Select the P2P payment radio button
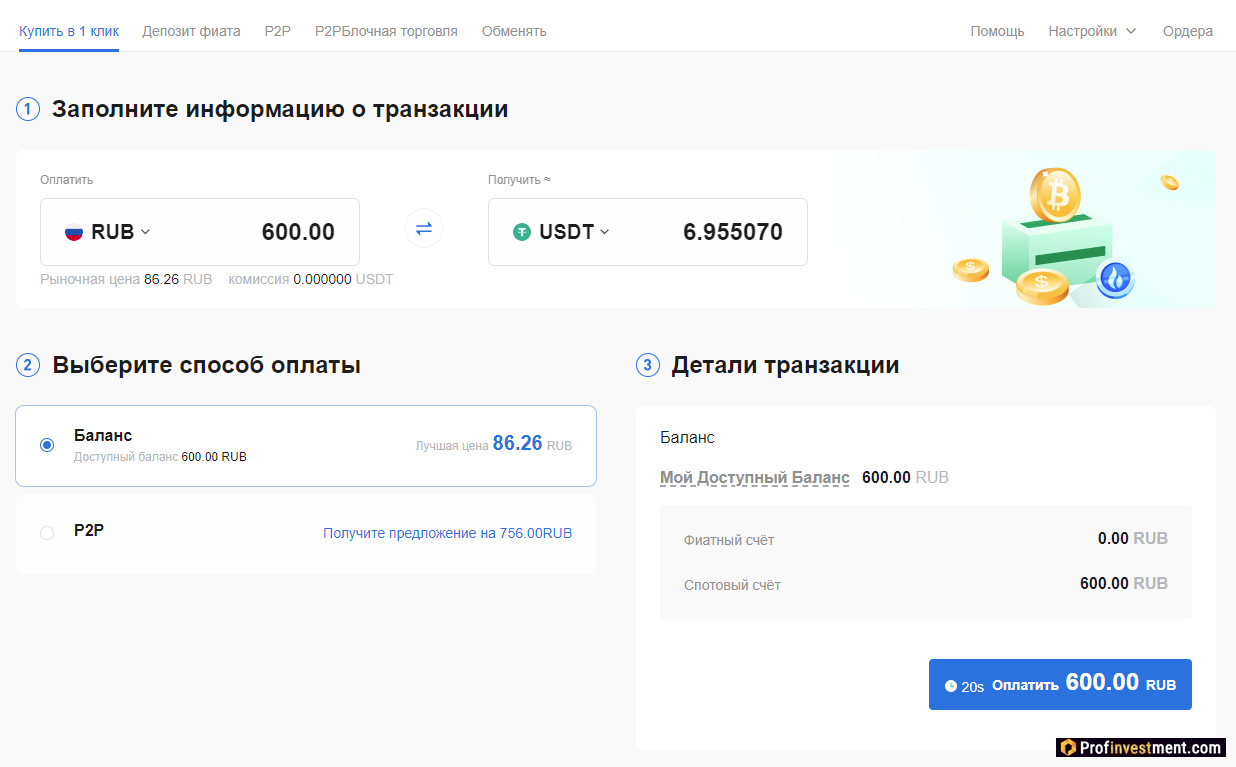This screenshot has height=767, width=1236. coord(47,533)
